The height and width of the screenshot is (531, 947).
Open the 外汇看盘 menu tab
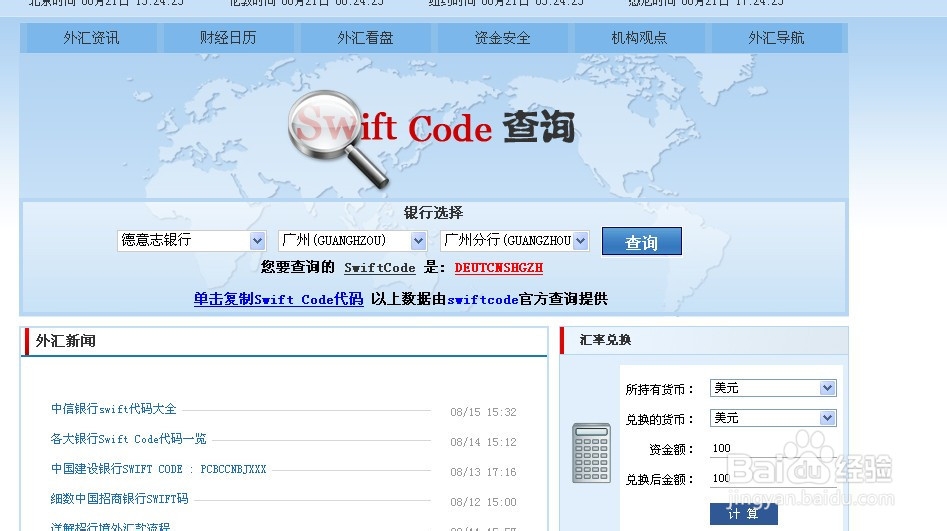365,38
